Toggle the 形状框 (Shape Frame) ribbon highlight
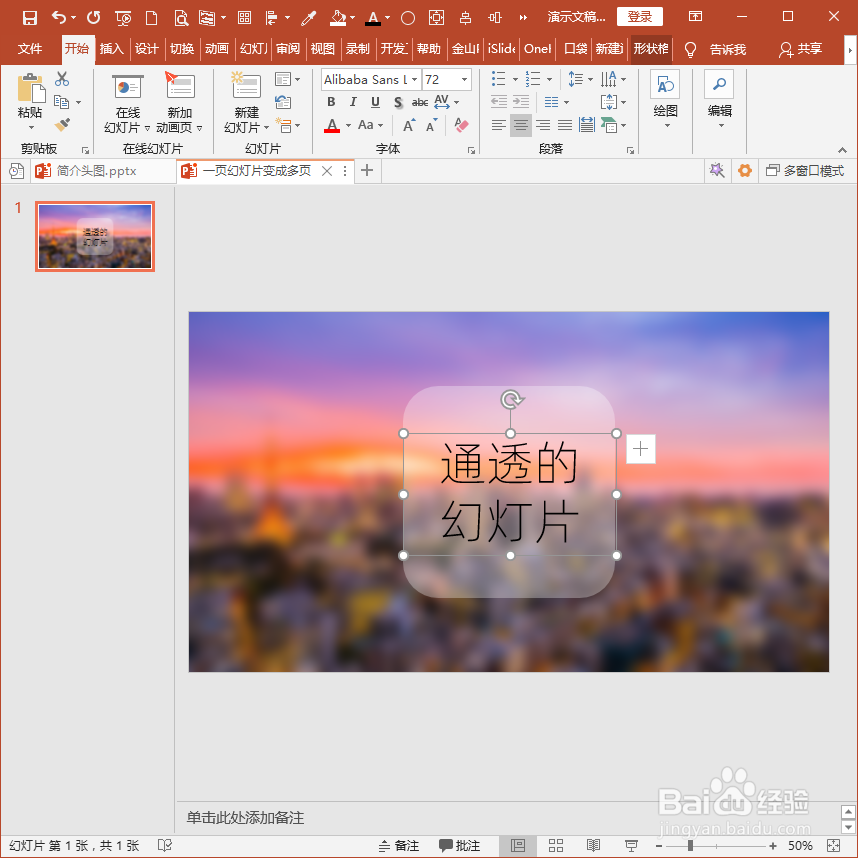The width and height of the screenshot is (858, 858). click(651, 48)
